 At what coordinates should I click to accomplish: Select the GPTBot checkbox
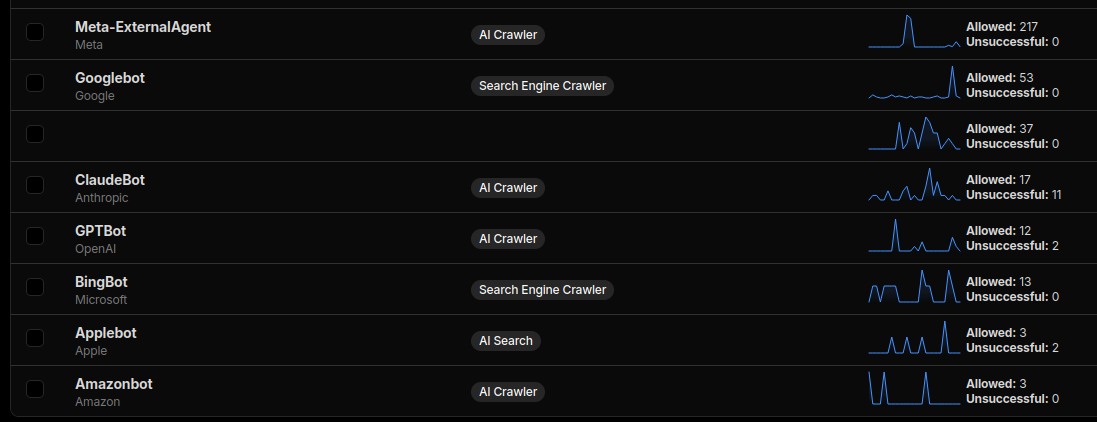[x=35, y=236]
